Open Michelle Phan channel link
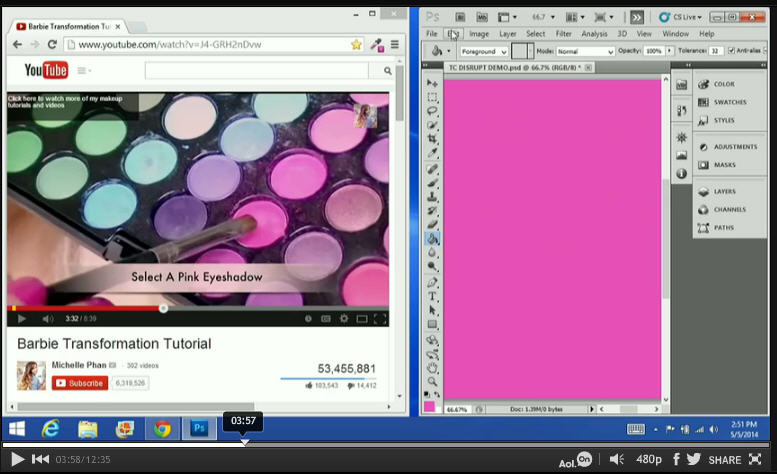Image resolution: width=777 pixels, height=474 pixels. click(79, 365)
